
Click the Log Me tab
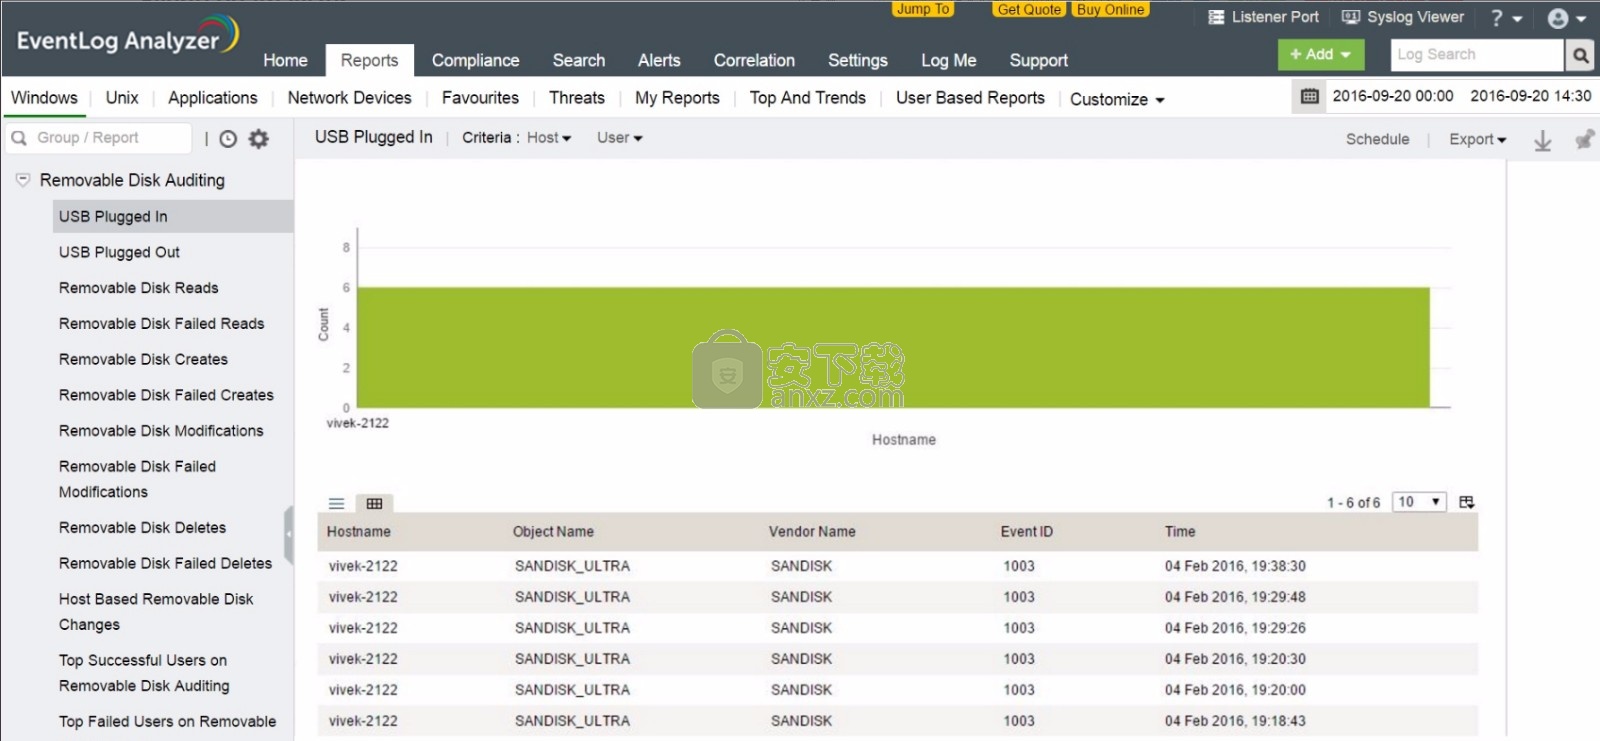(948, 60)
